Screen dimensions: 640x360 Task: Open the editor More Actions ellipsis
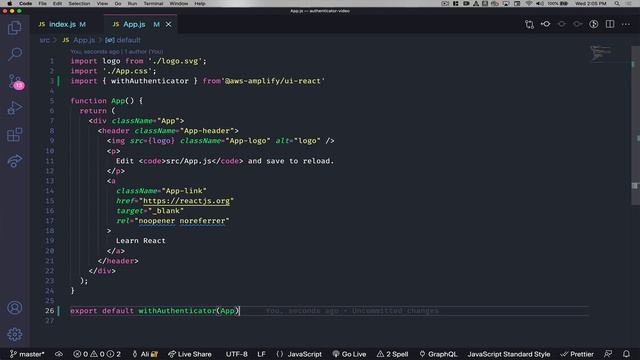pos(626,24)
